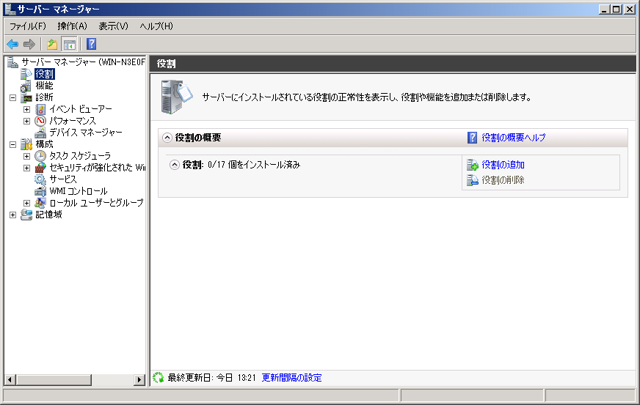The width and height of the screenshot is (640, 405).
Task: Click the Forward arrow toolbar icon
Action: pyautogui.click(x=29, y=44)
